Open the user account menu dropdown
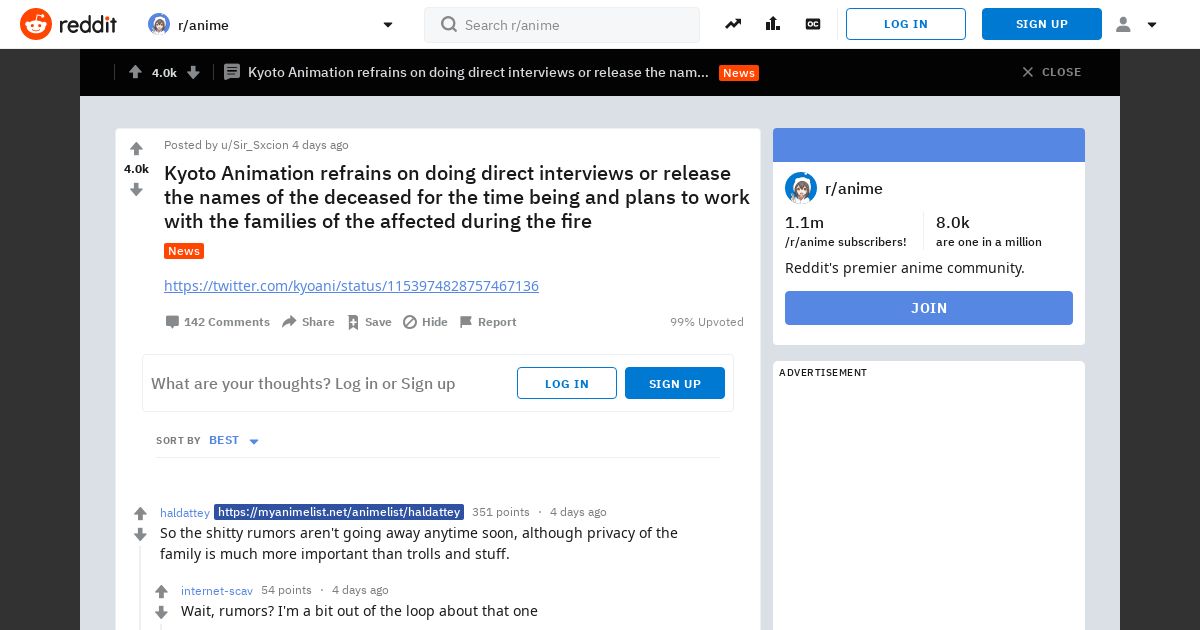This screenshot has height=630, width=1200. (x=1136, y=24)
